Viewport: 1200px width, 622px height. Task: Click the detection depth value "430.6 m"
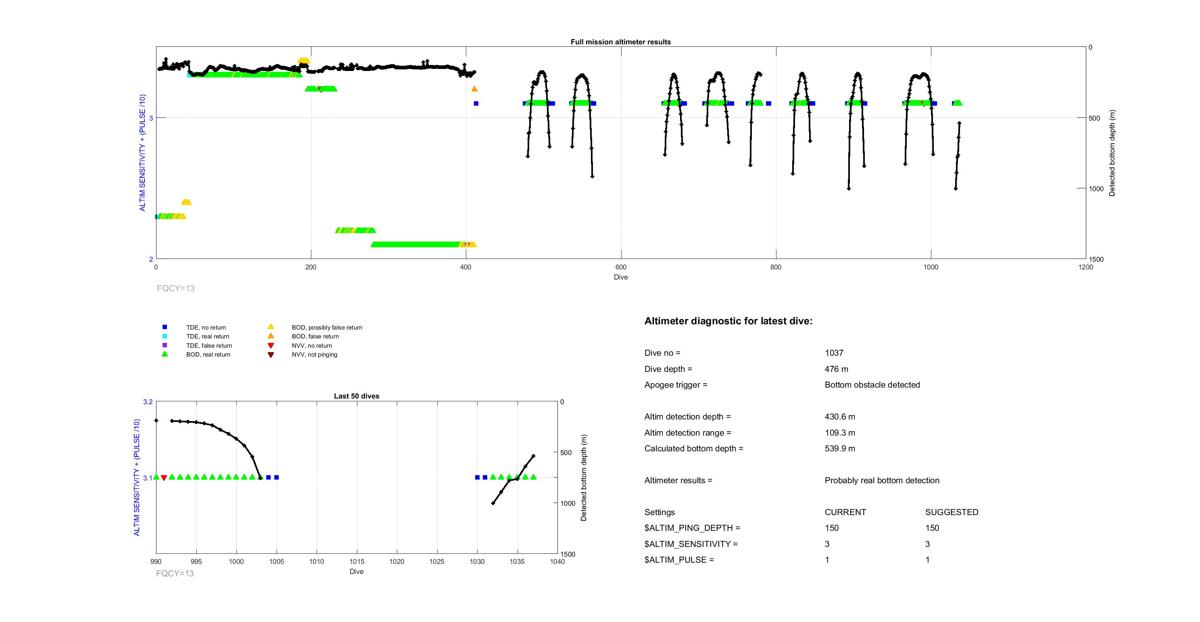840,417
